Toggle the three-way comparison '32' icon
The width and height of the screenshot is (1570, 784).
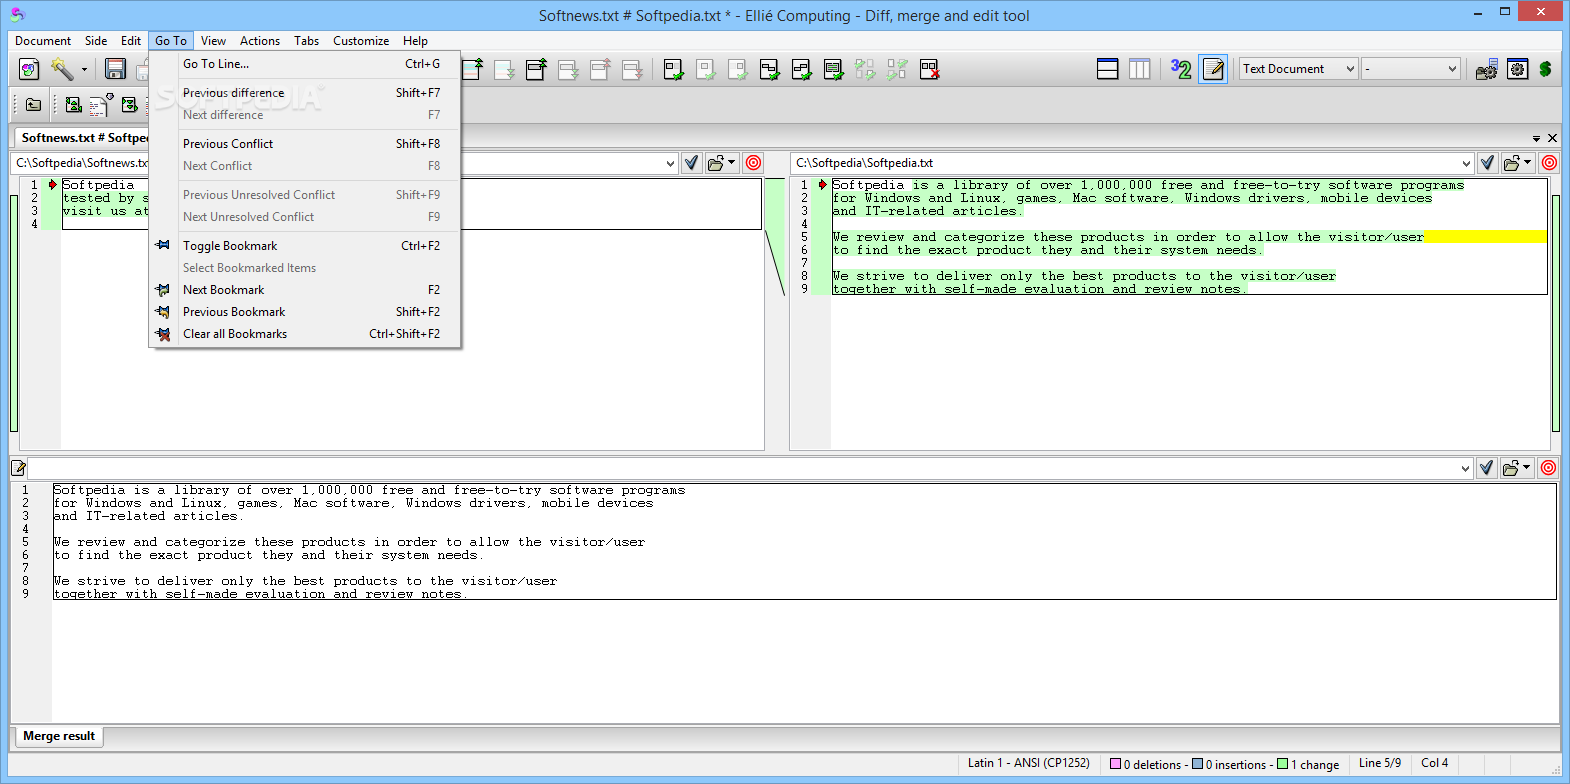(1181, 69)
